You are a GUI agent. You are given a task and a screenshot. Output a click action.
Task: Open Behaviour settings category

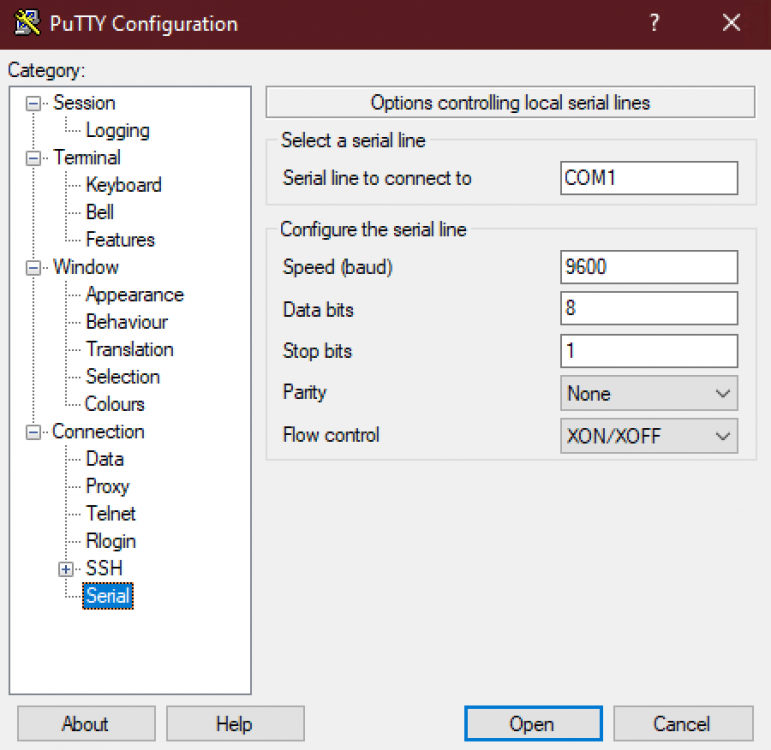tap(127, 322)
